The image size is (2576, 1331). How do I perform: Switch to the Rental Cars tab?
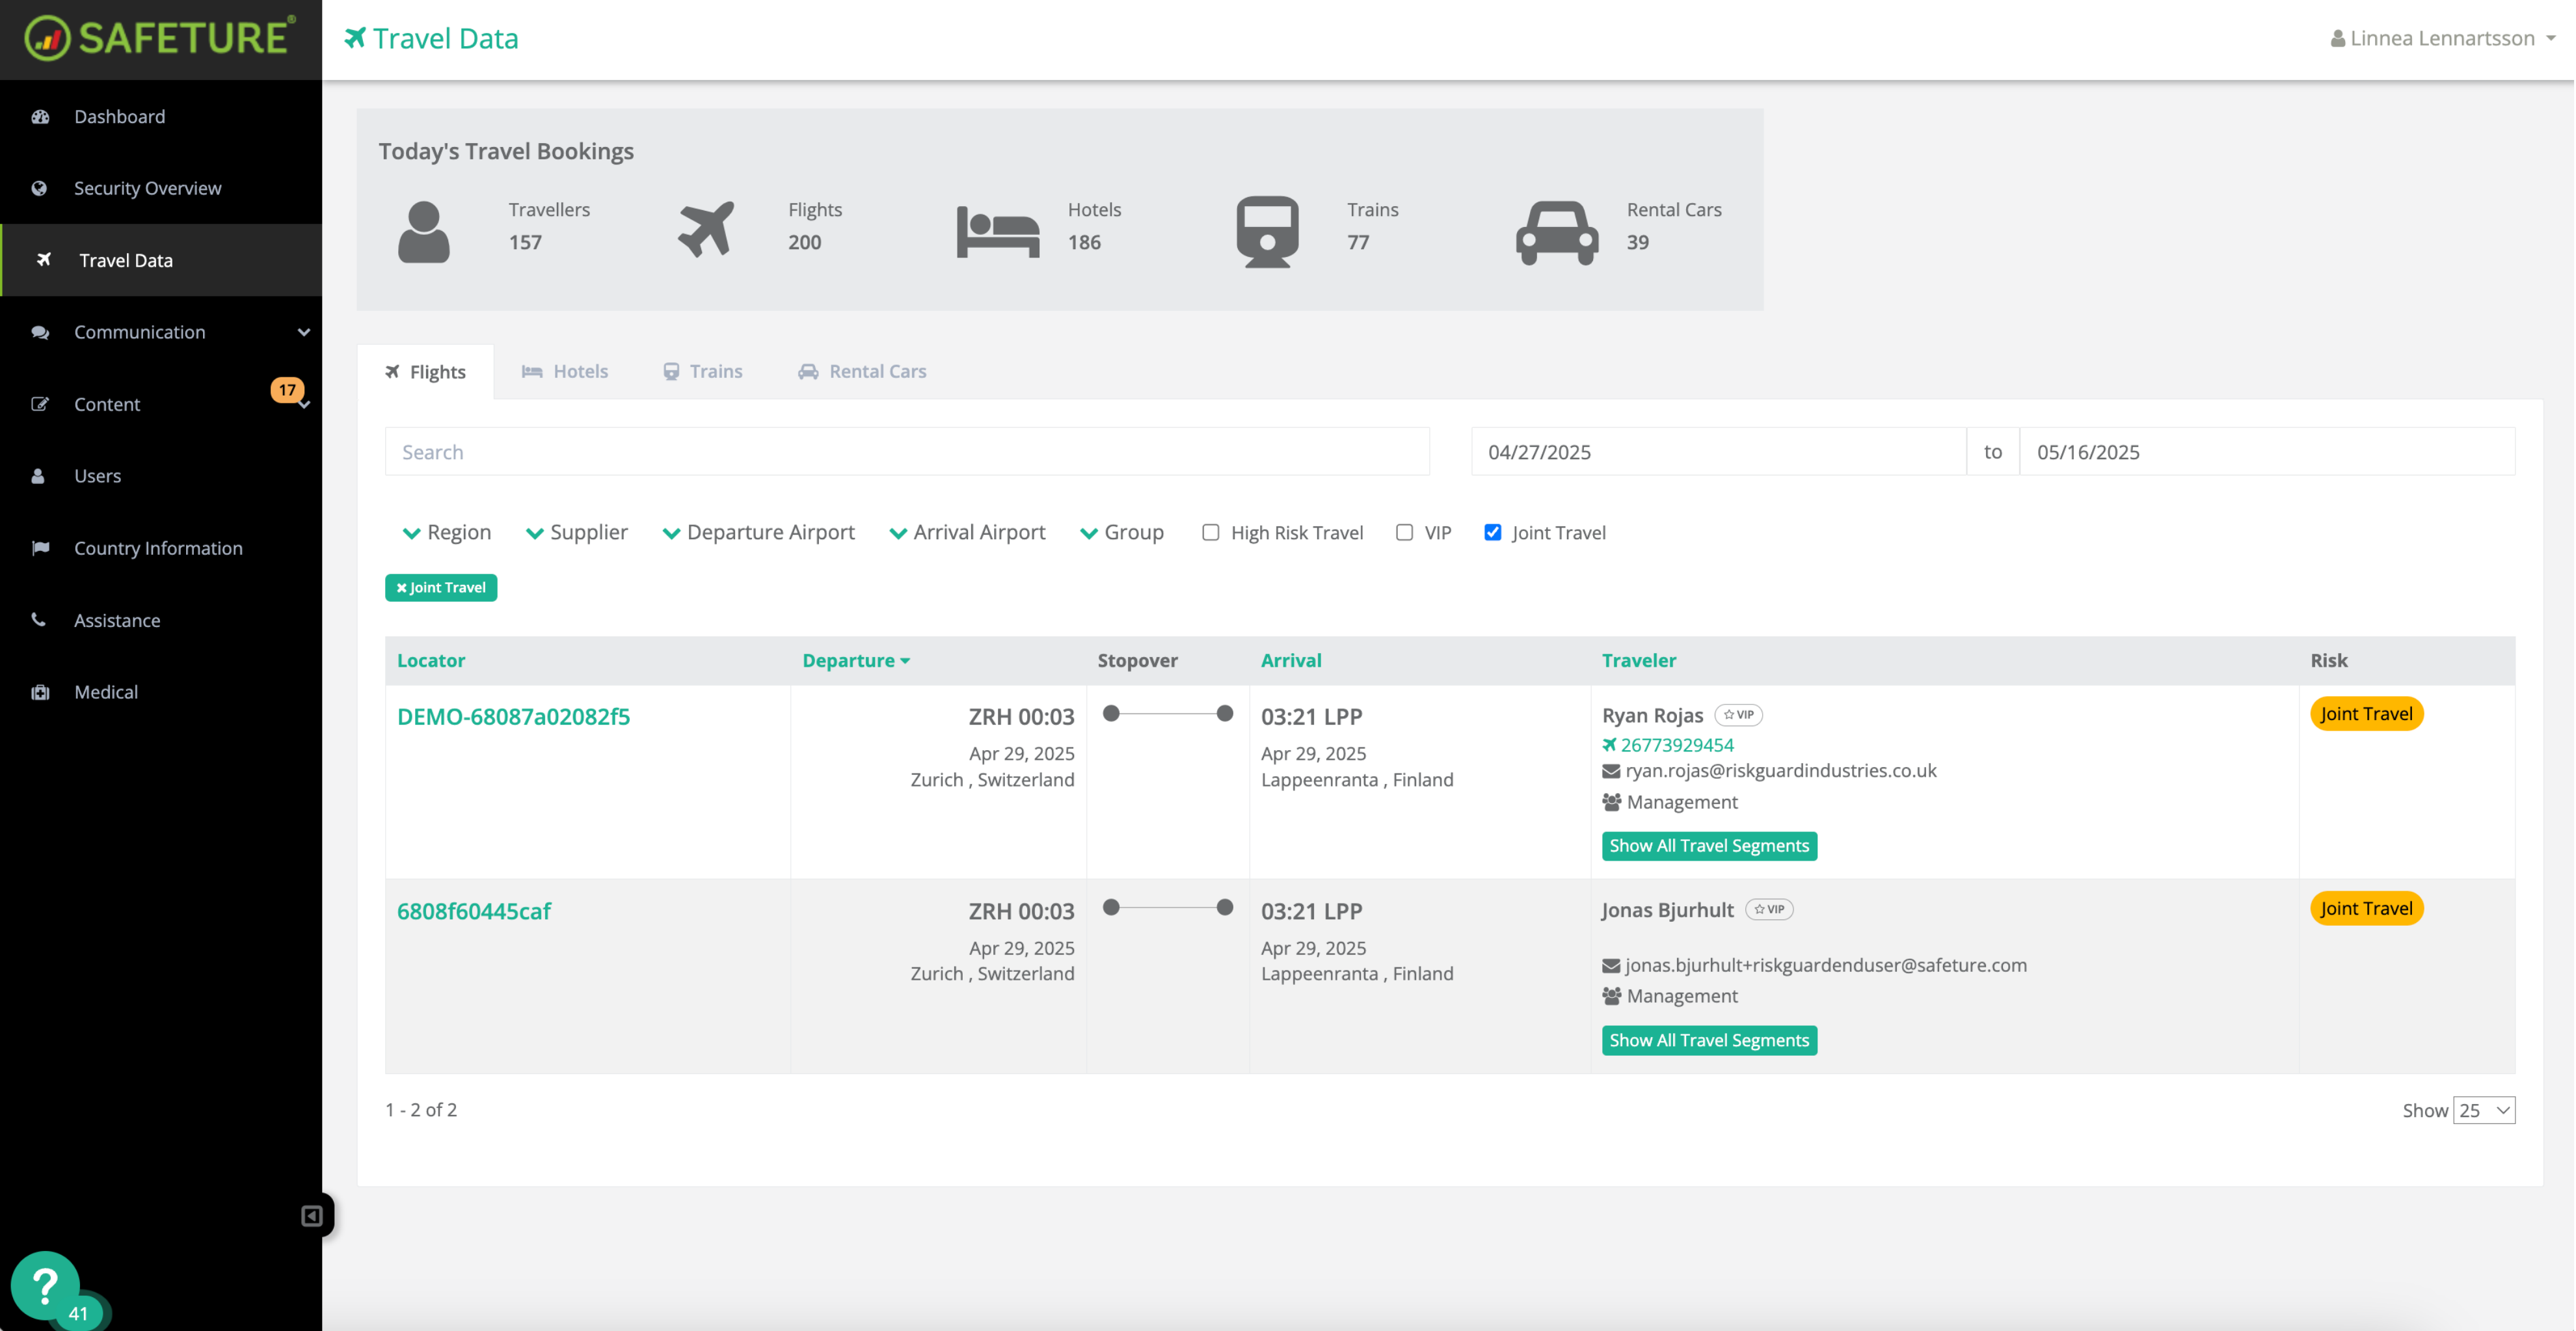point(861,371)
